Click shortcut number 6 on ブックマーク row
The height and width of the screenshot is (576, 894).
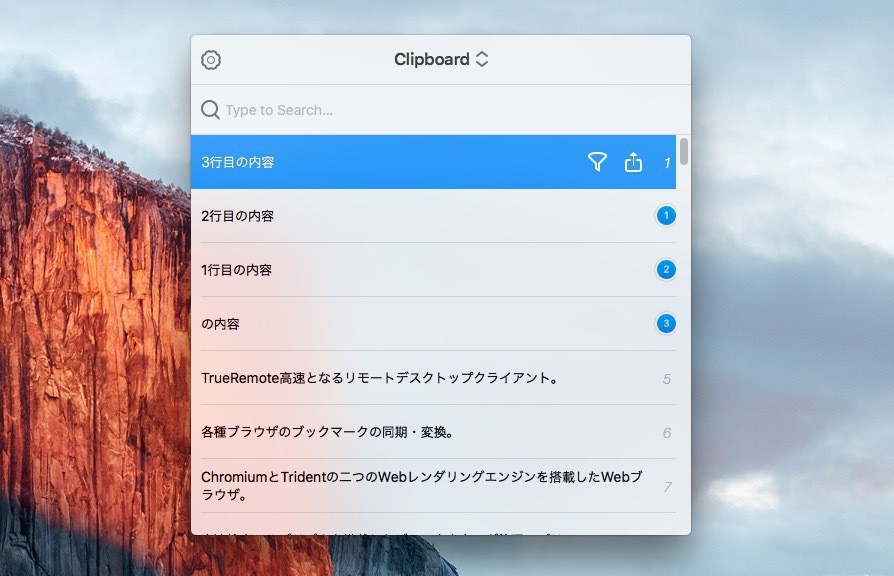click(x=667, y=433)
